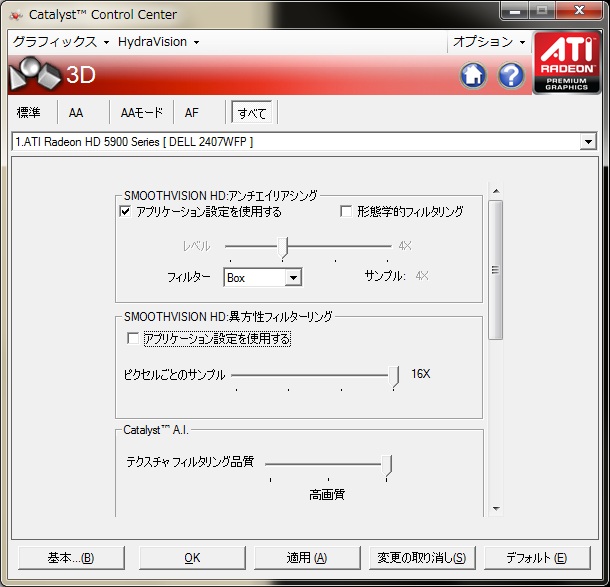Click the 高画質 quality label
Viewport: 610px width, 587px height.
pyautogui.click(x=327, y=494)
